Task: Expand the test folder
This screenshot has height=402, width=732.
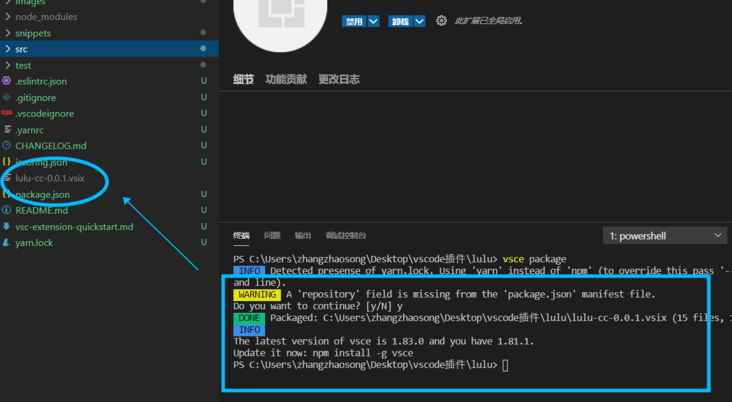Action: click(x=8, y=65)
